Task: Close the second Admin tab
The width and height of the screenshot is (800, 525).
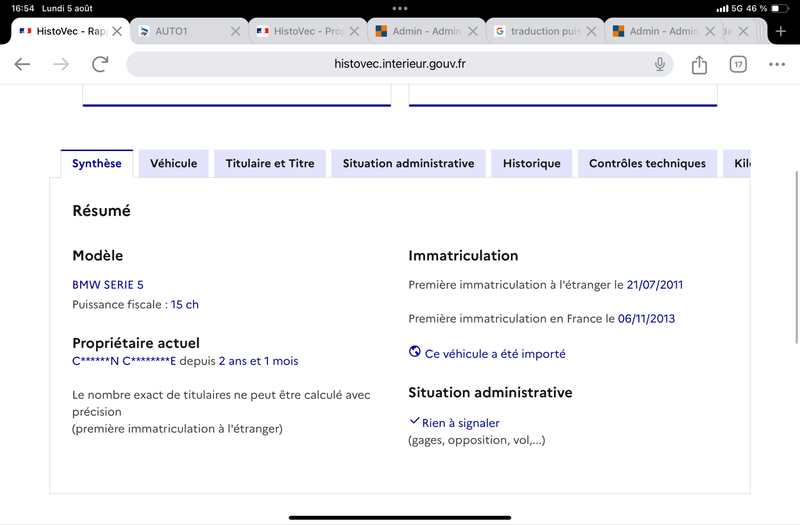Action: point(710,31)
